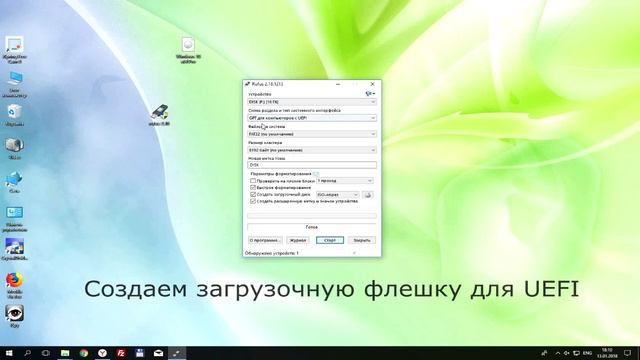Toggle the create bootable disk checkbox
The height and width of the screenshot is (360, 640).
253,194
